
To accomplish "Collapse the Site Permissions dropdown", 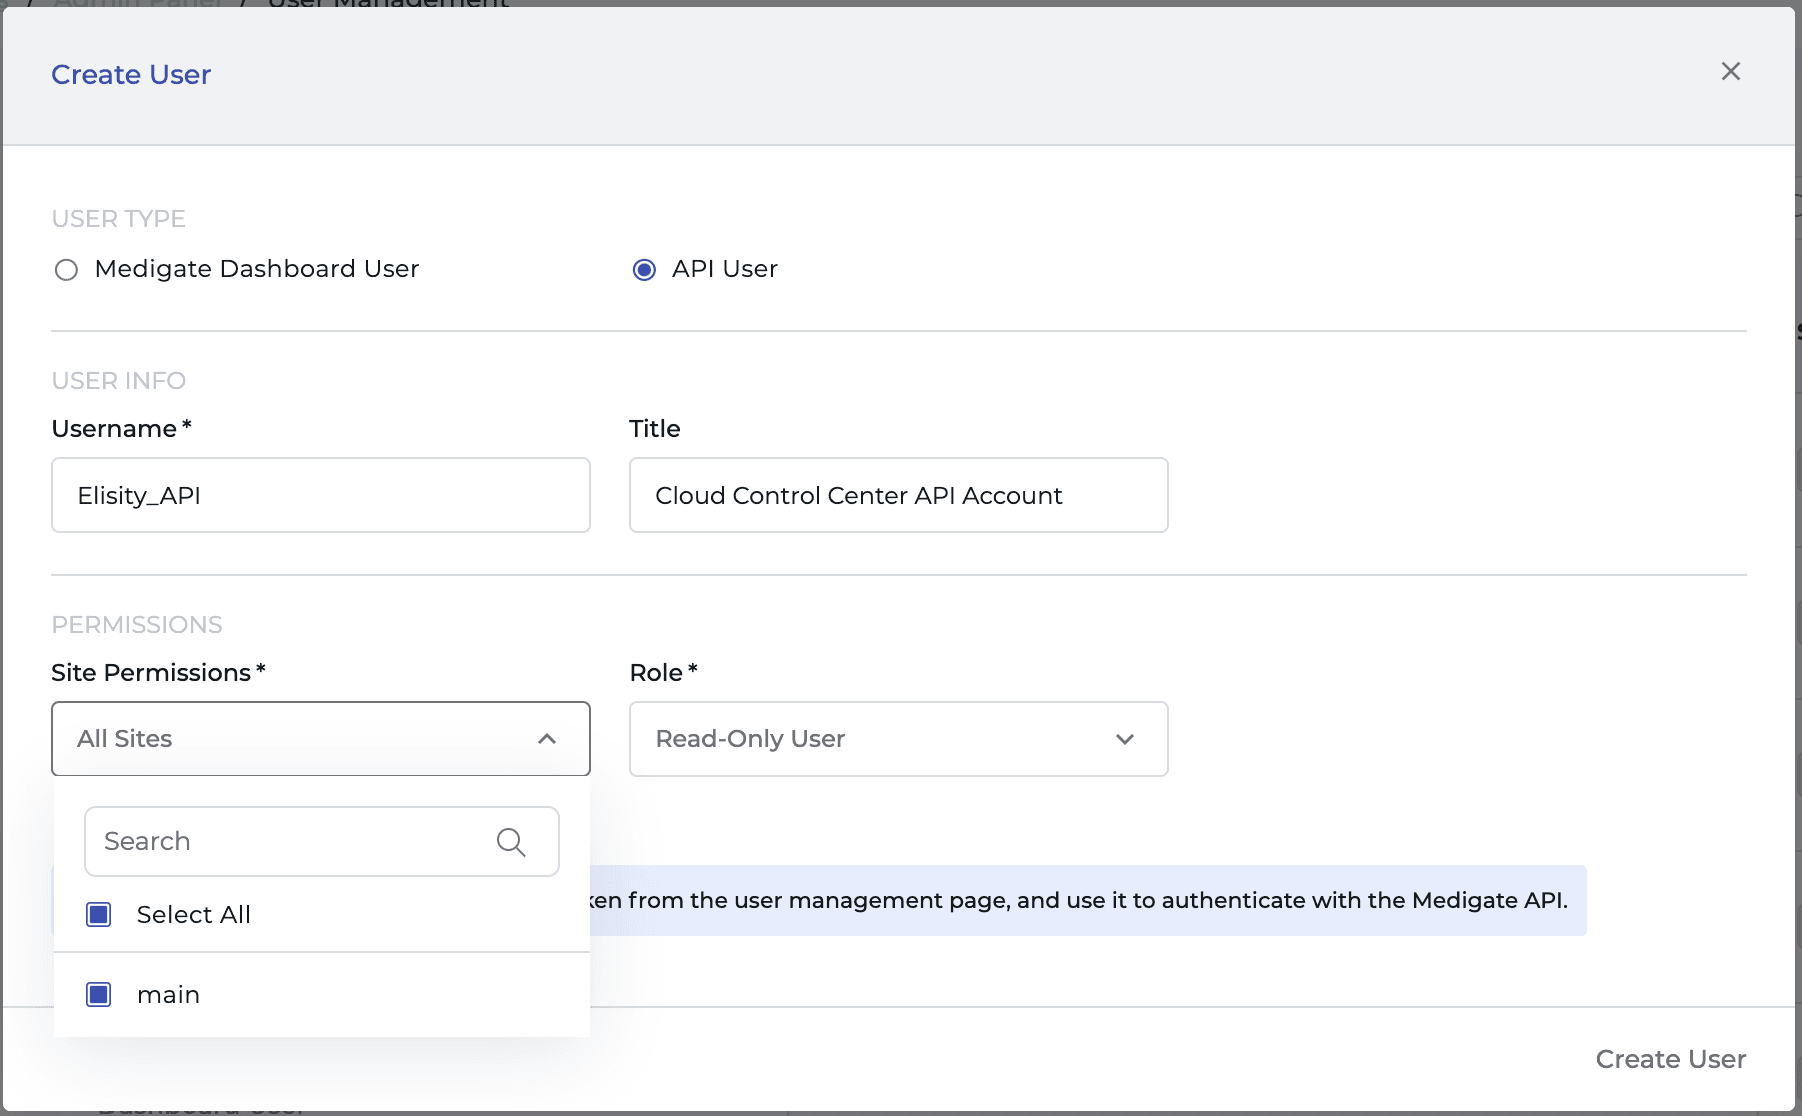I will tap(321, 739).
